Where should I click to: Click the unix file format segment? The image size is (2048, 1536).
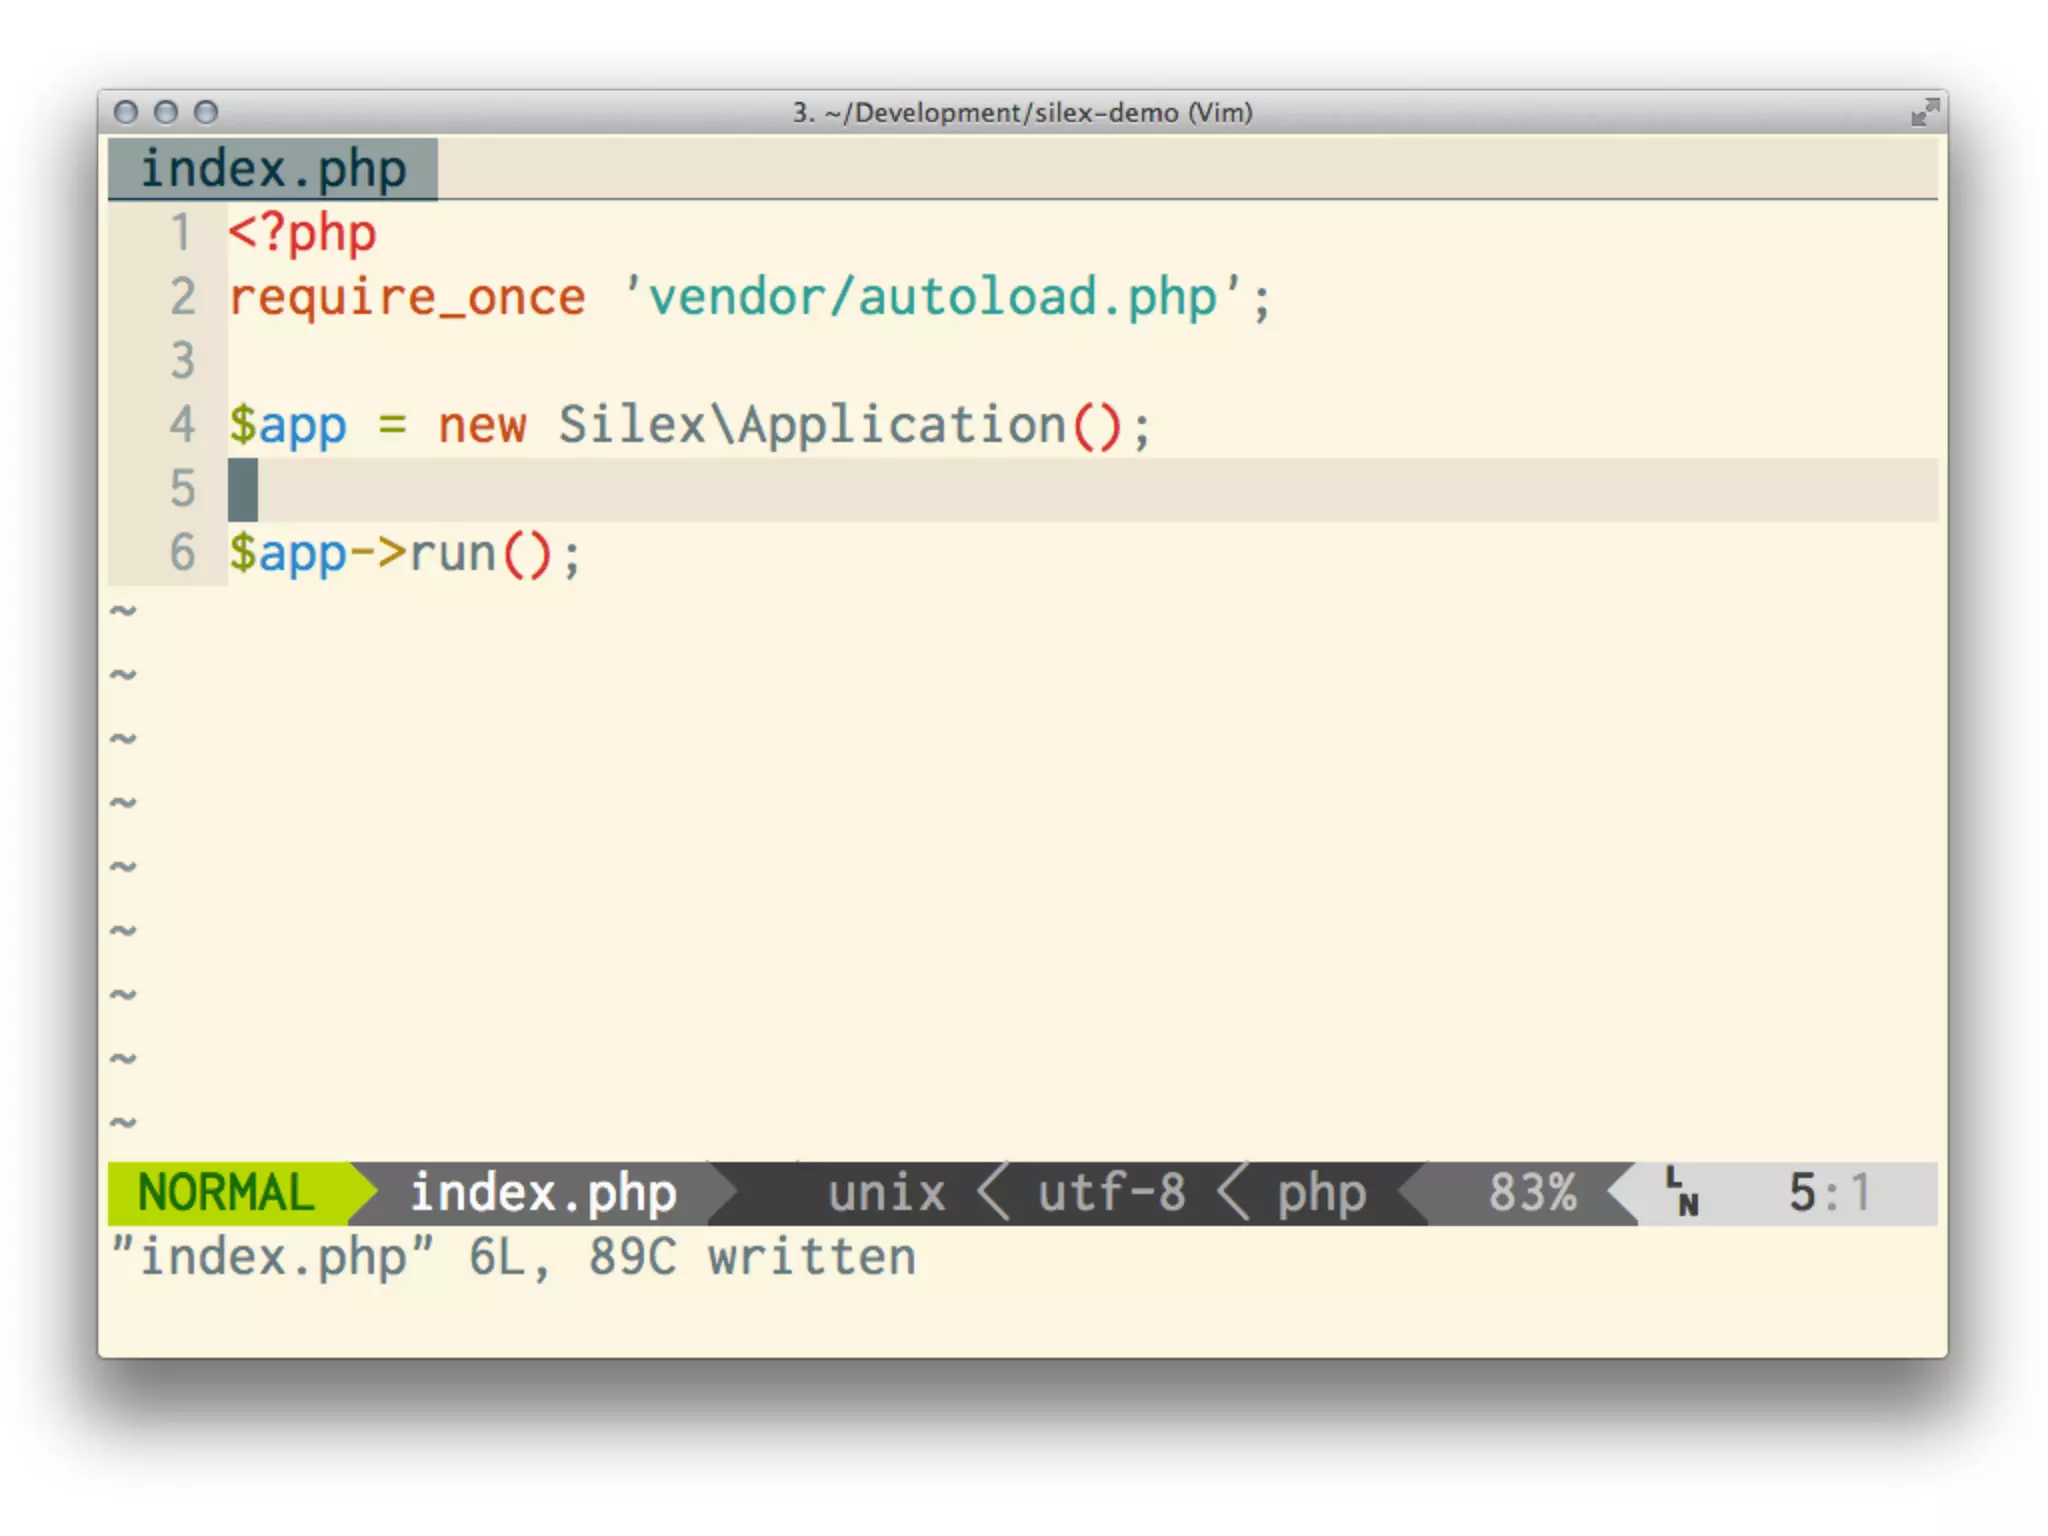point(886,1192)
